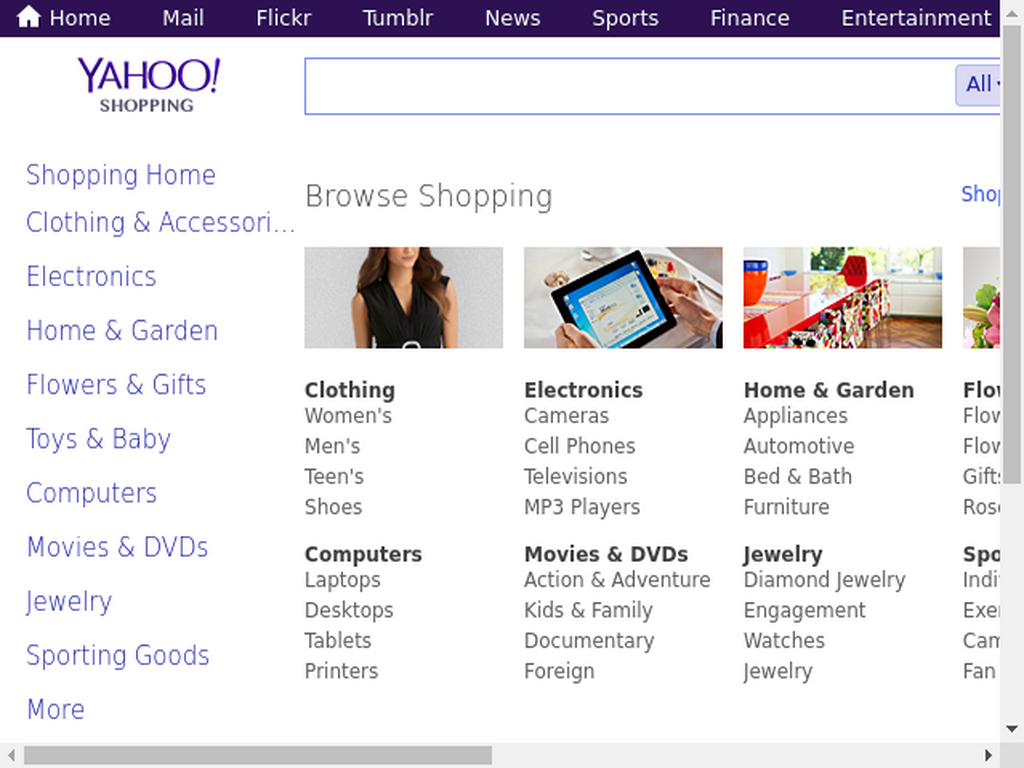Browse Diamond Jewelry
The image size is (1024, 768).
click(824, 580)
